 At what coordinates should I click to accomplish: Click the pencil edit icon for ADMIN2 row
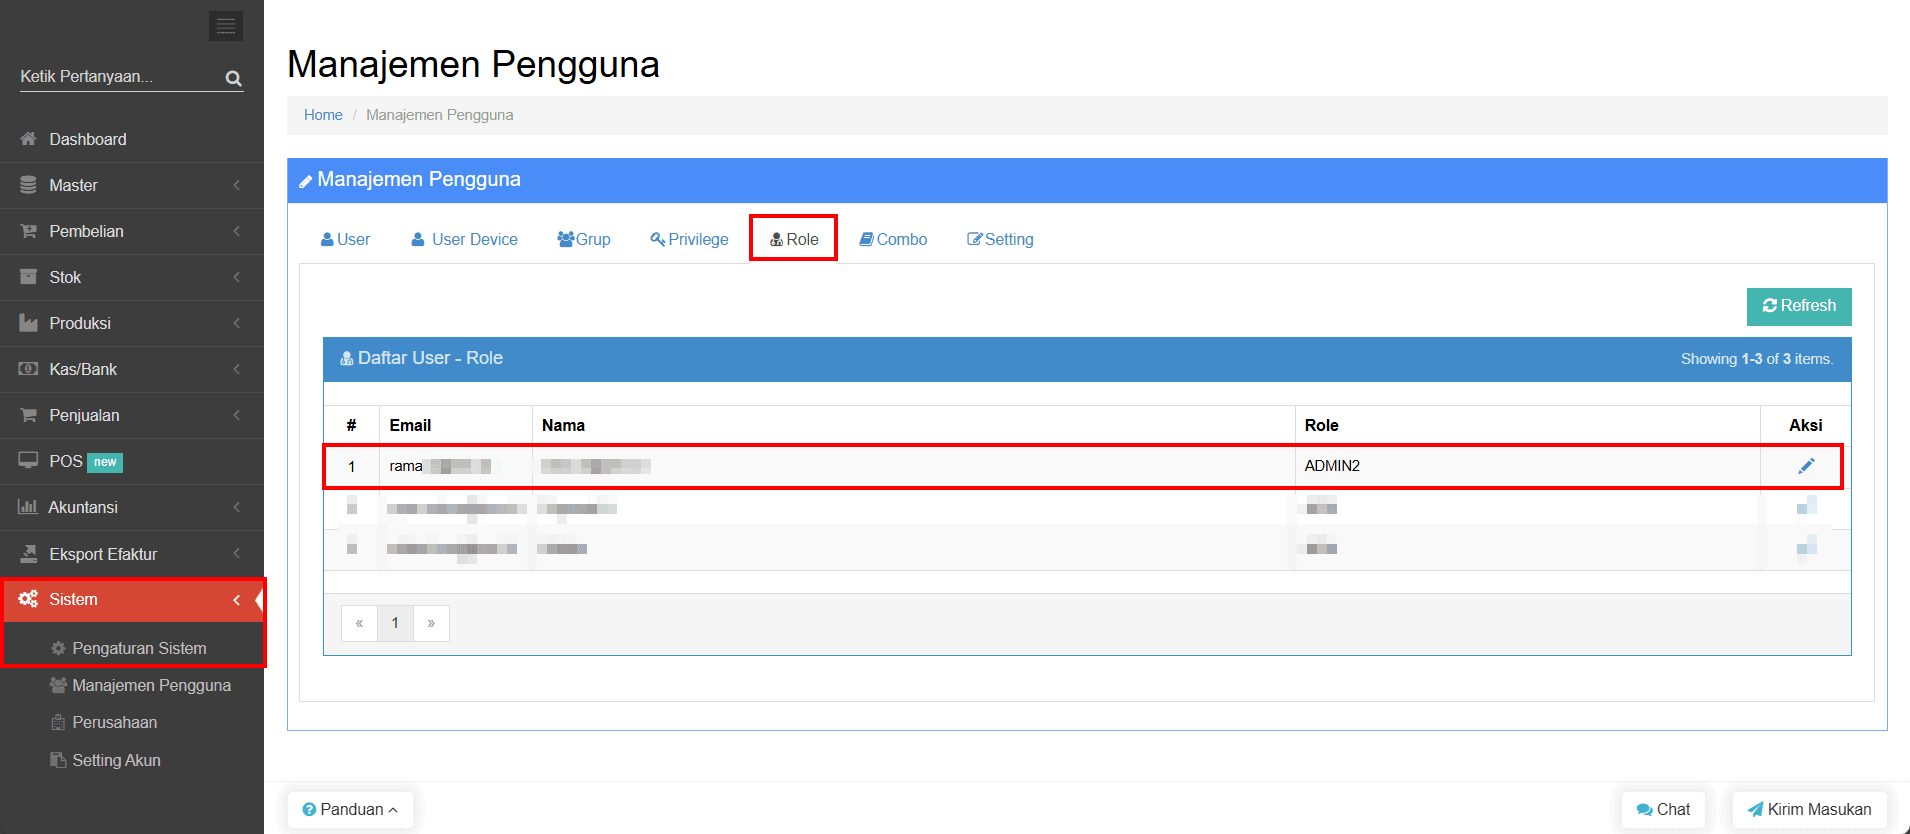1805,466
